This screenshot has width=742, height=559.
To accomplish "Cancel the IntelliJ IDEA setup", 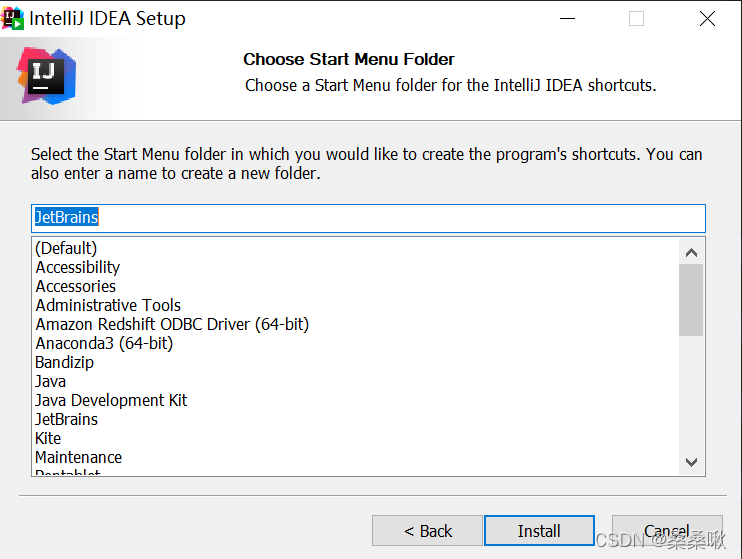I will point(667,531).
